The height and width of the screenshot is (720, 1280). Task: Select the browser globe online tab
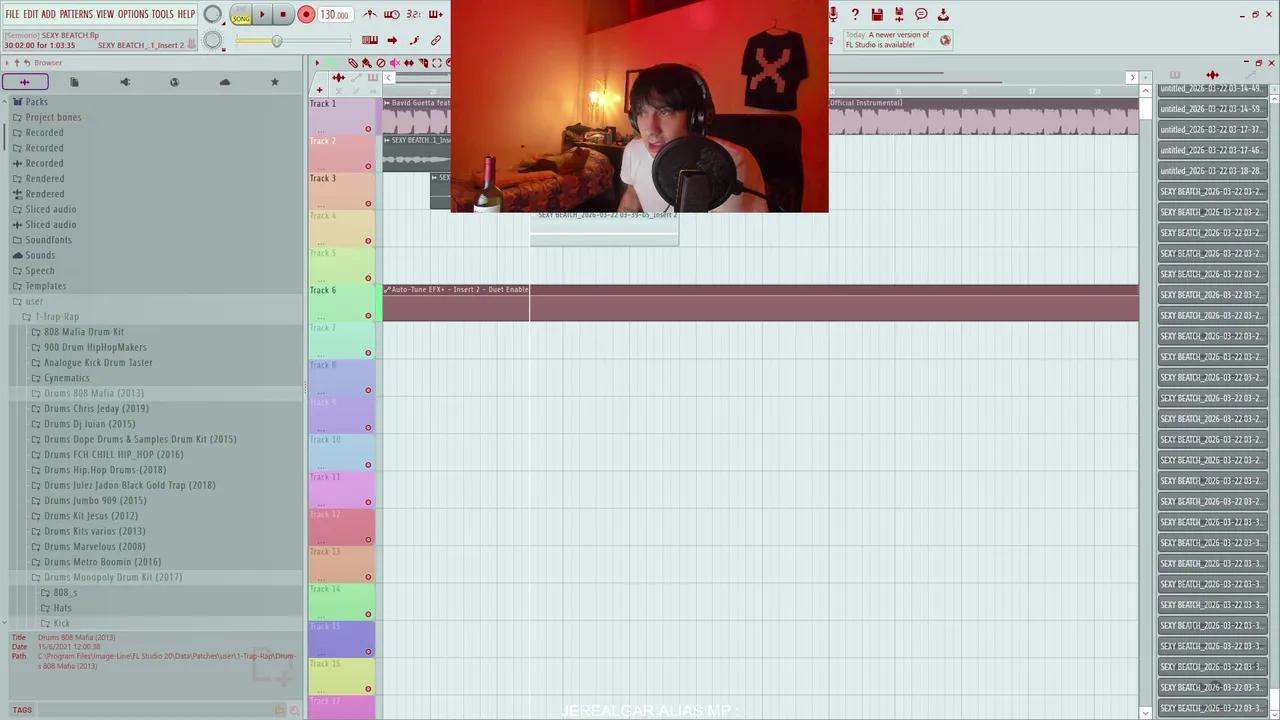[174, 82]
